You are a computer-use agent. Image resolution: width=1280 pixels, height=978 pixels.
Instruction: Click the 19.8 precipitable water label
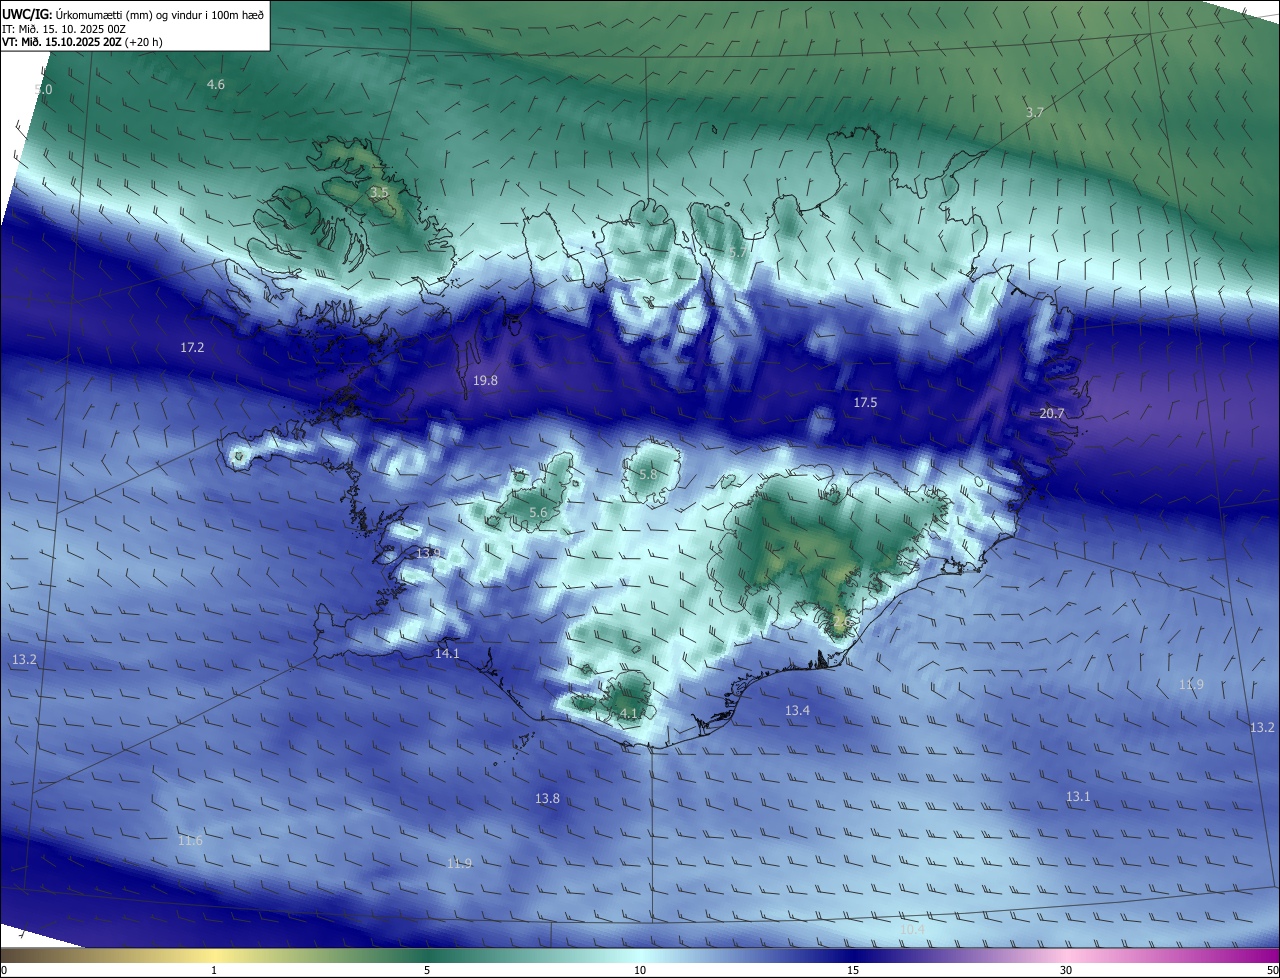point(485,380)
